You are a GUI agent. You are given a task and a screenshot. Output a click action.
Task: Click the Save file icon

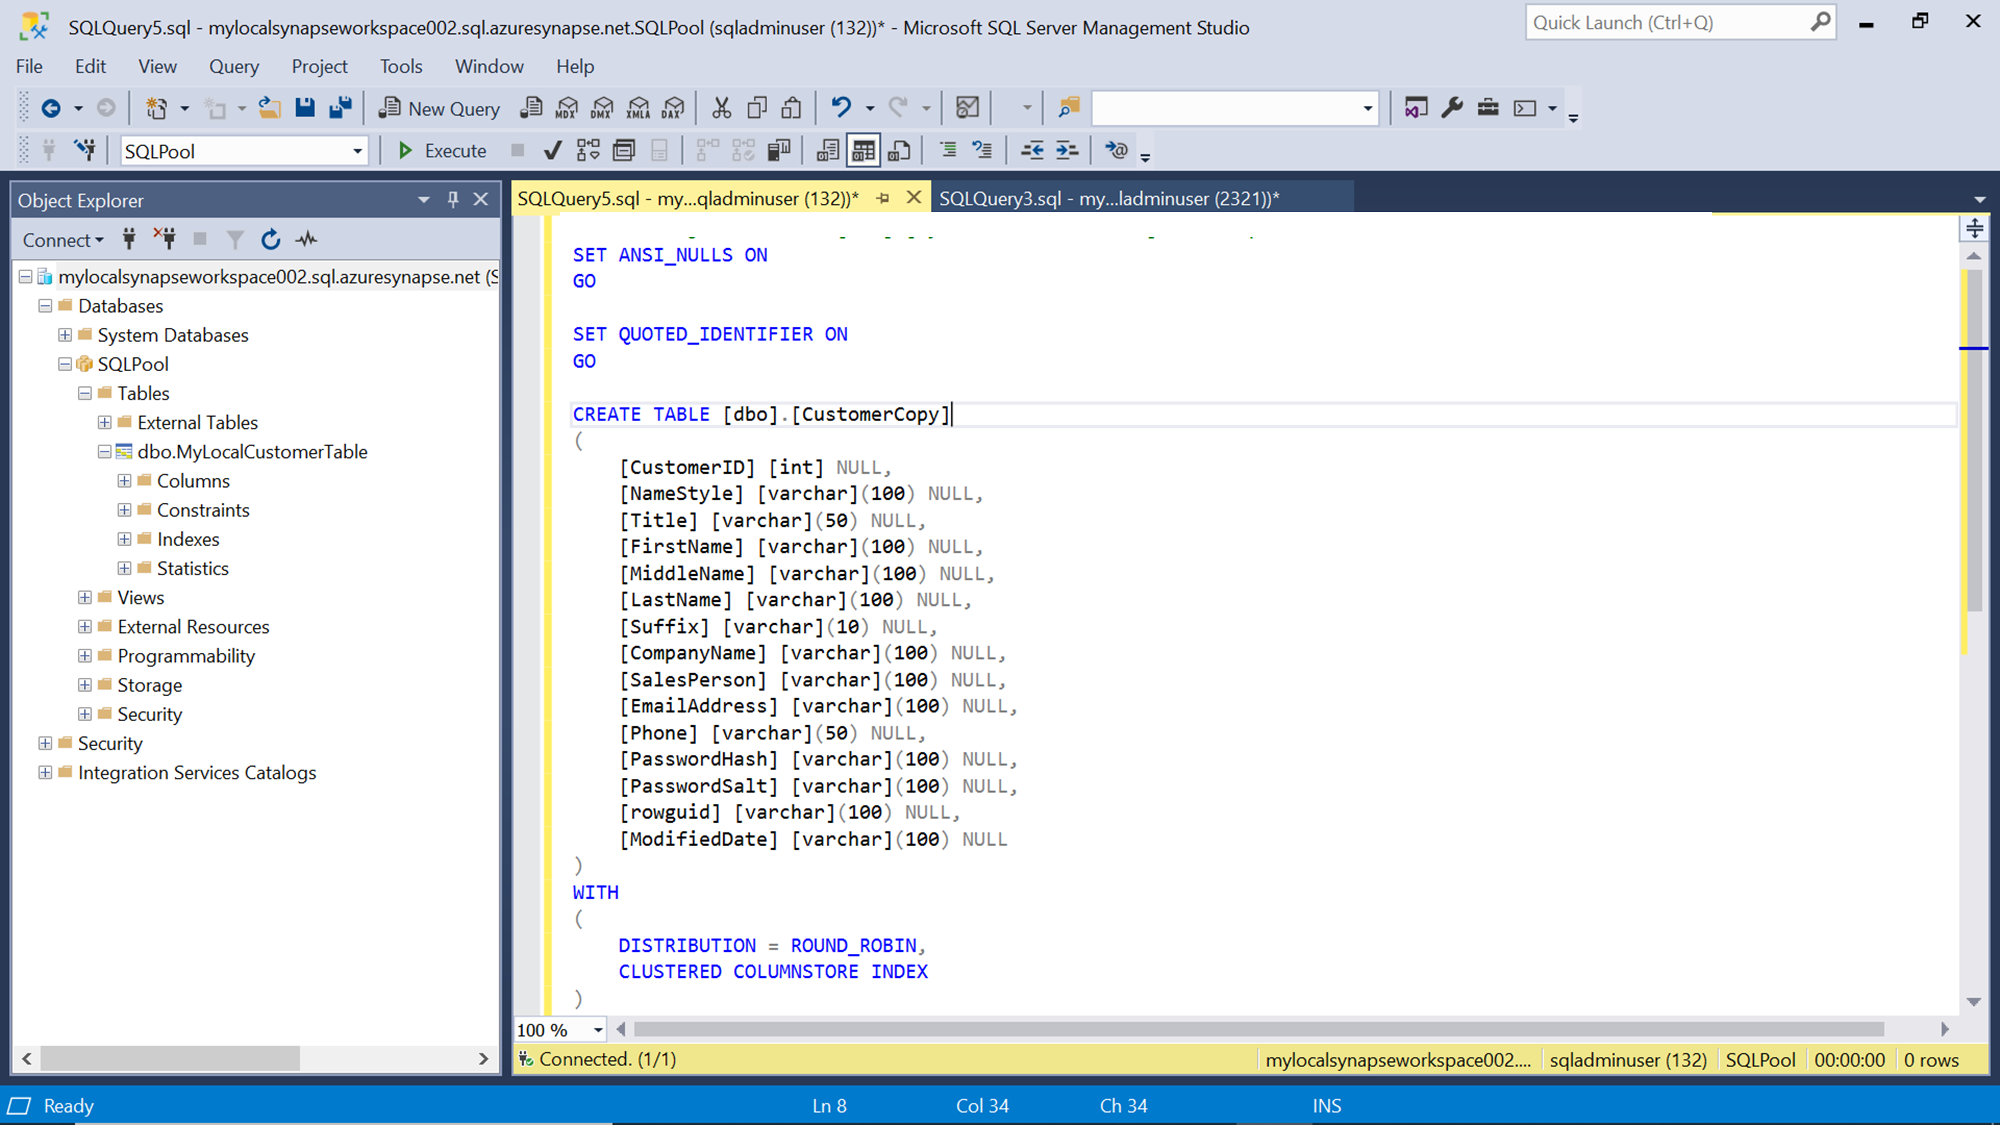[x=305, y=108]
